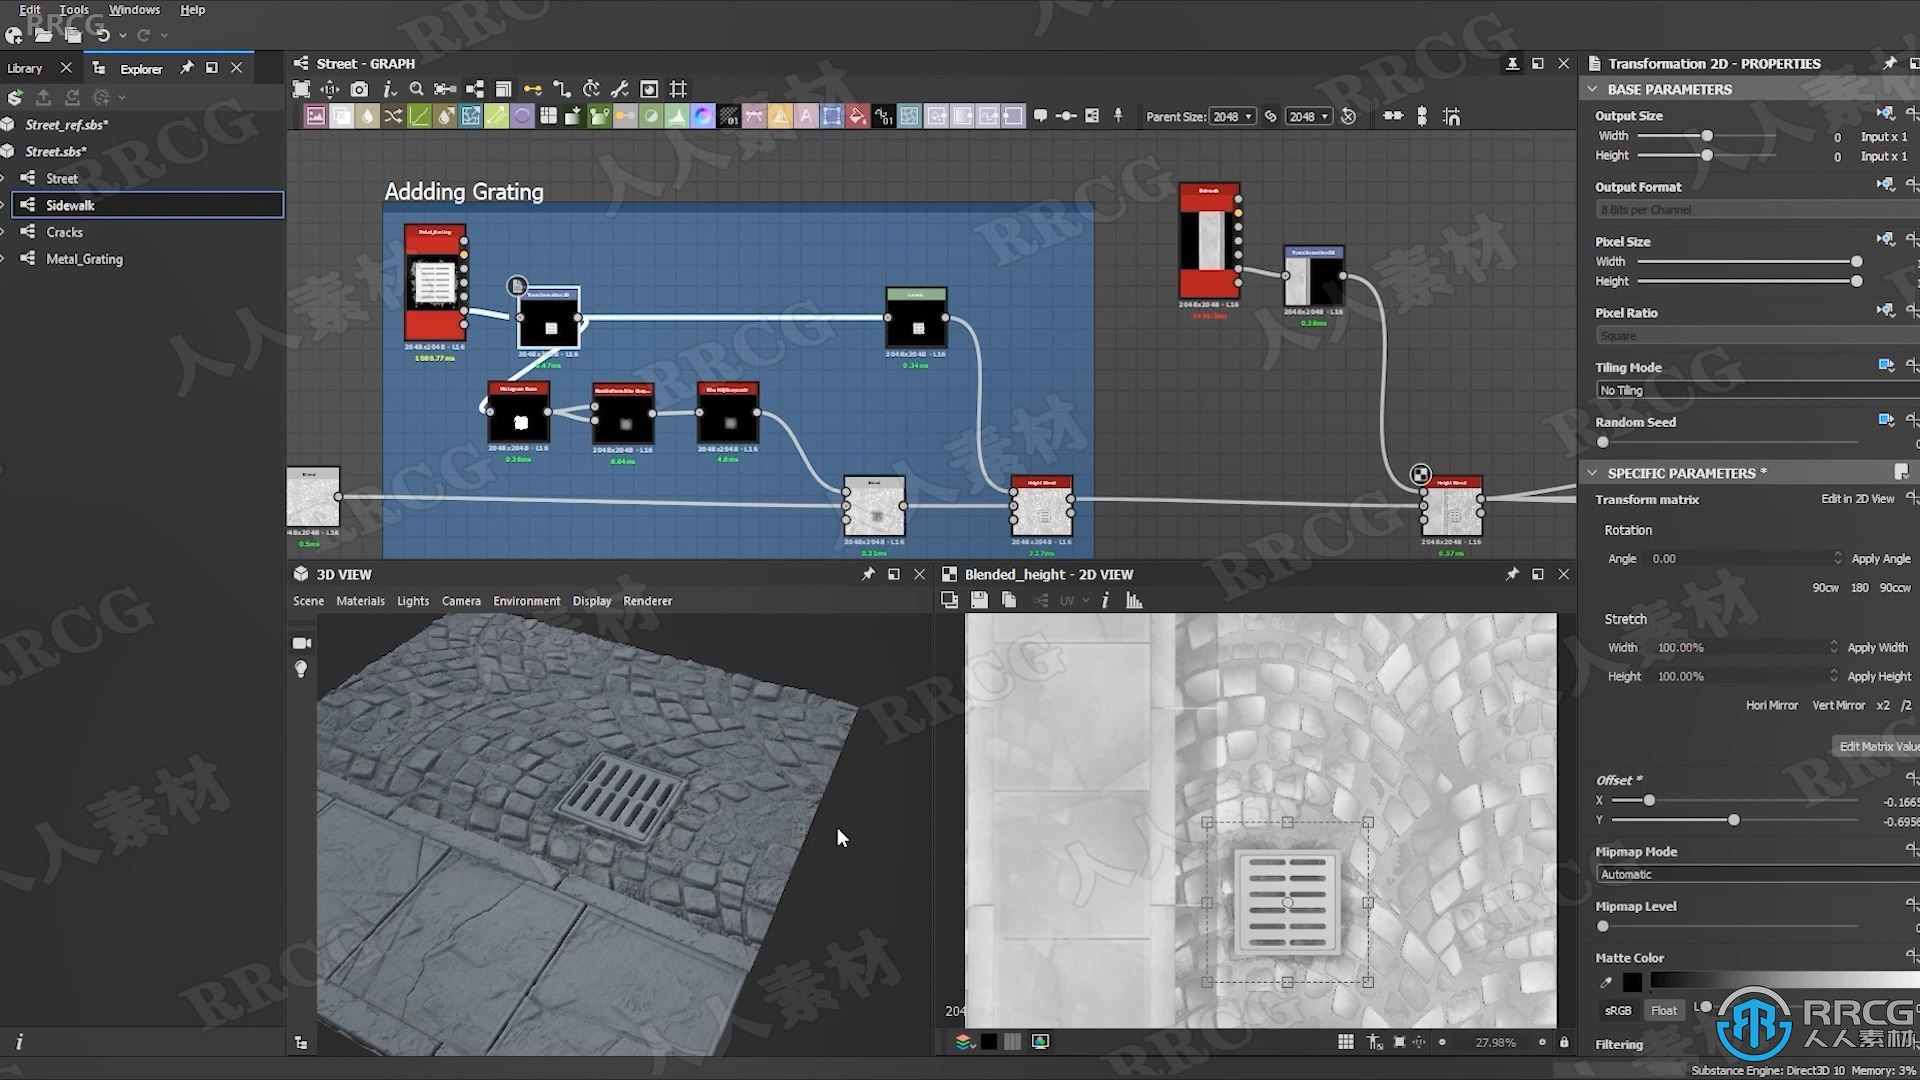Switch to the Library tab
Viewport: 1920px width, 1080px height.
pos(25,68)
